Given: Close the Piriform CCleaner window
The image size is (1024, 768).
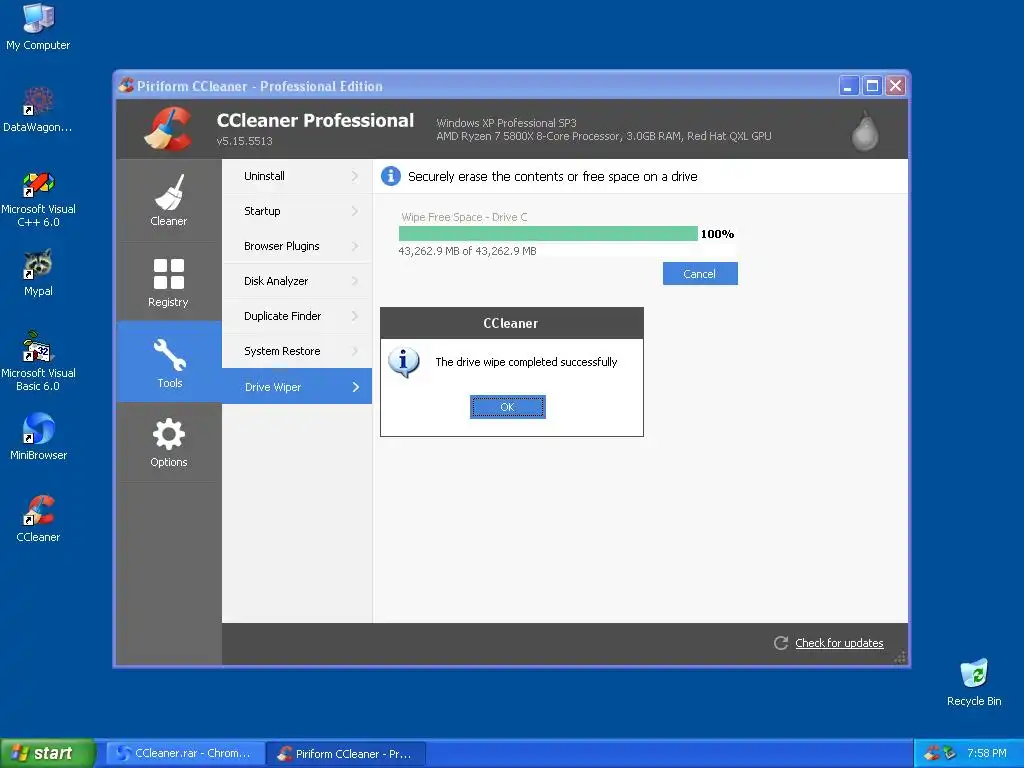Looking at the screenshot, I should pos(895,86).
